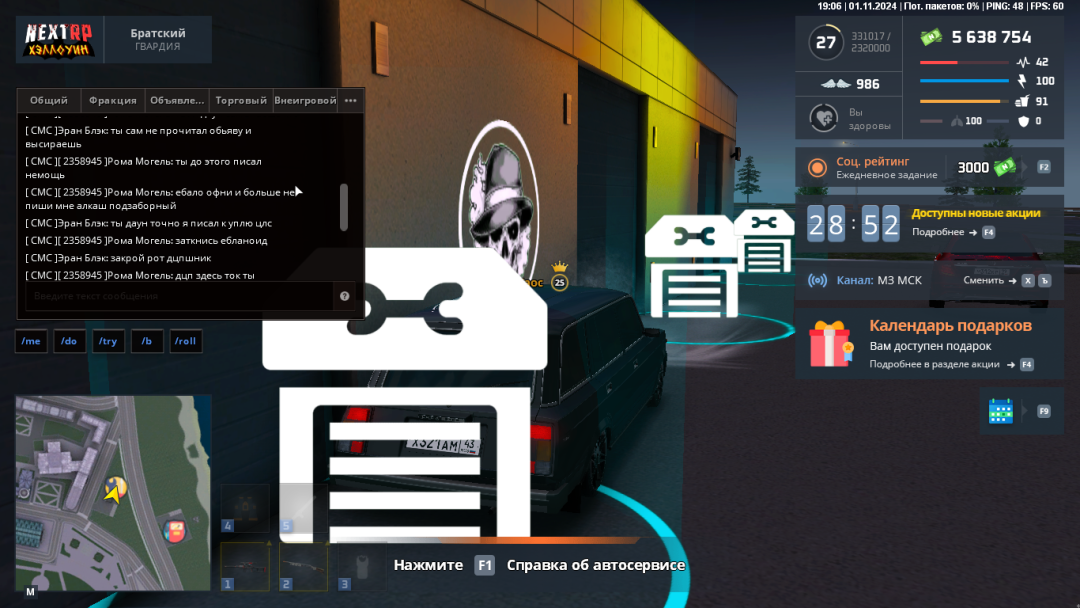Click the chat scrollbar thumb
This screenshot has width=1080, height=608.
pyautogui.click(x=344, y=207)
